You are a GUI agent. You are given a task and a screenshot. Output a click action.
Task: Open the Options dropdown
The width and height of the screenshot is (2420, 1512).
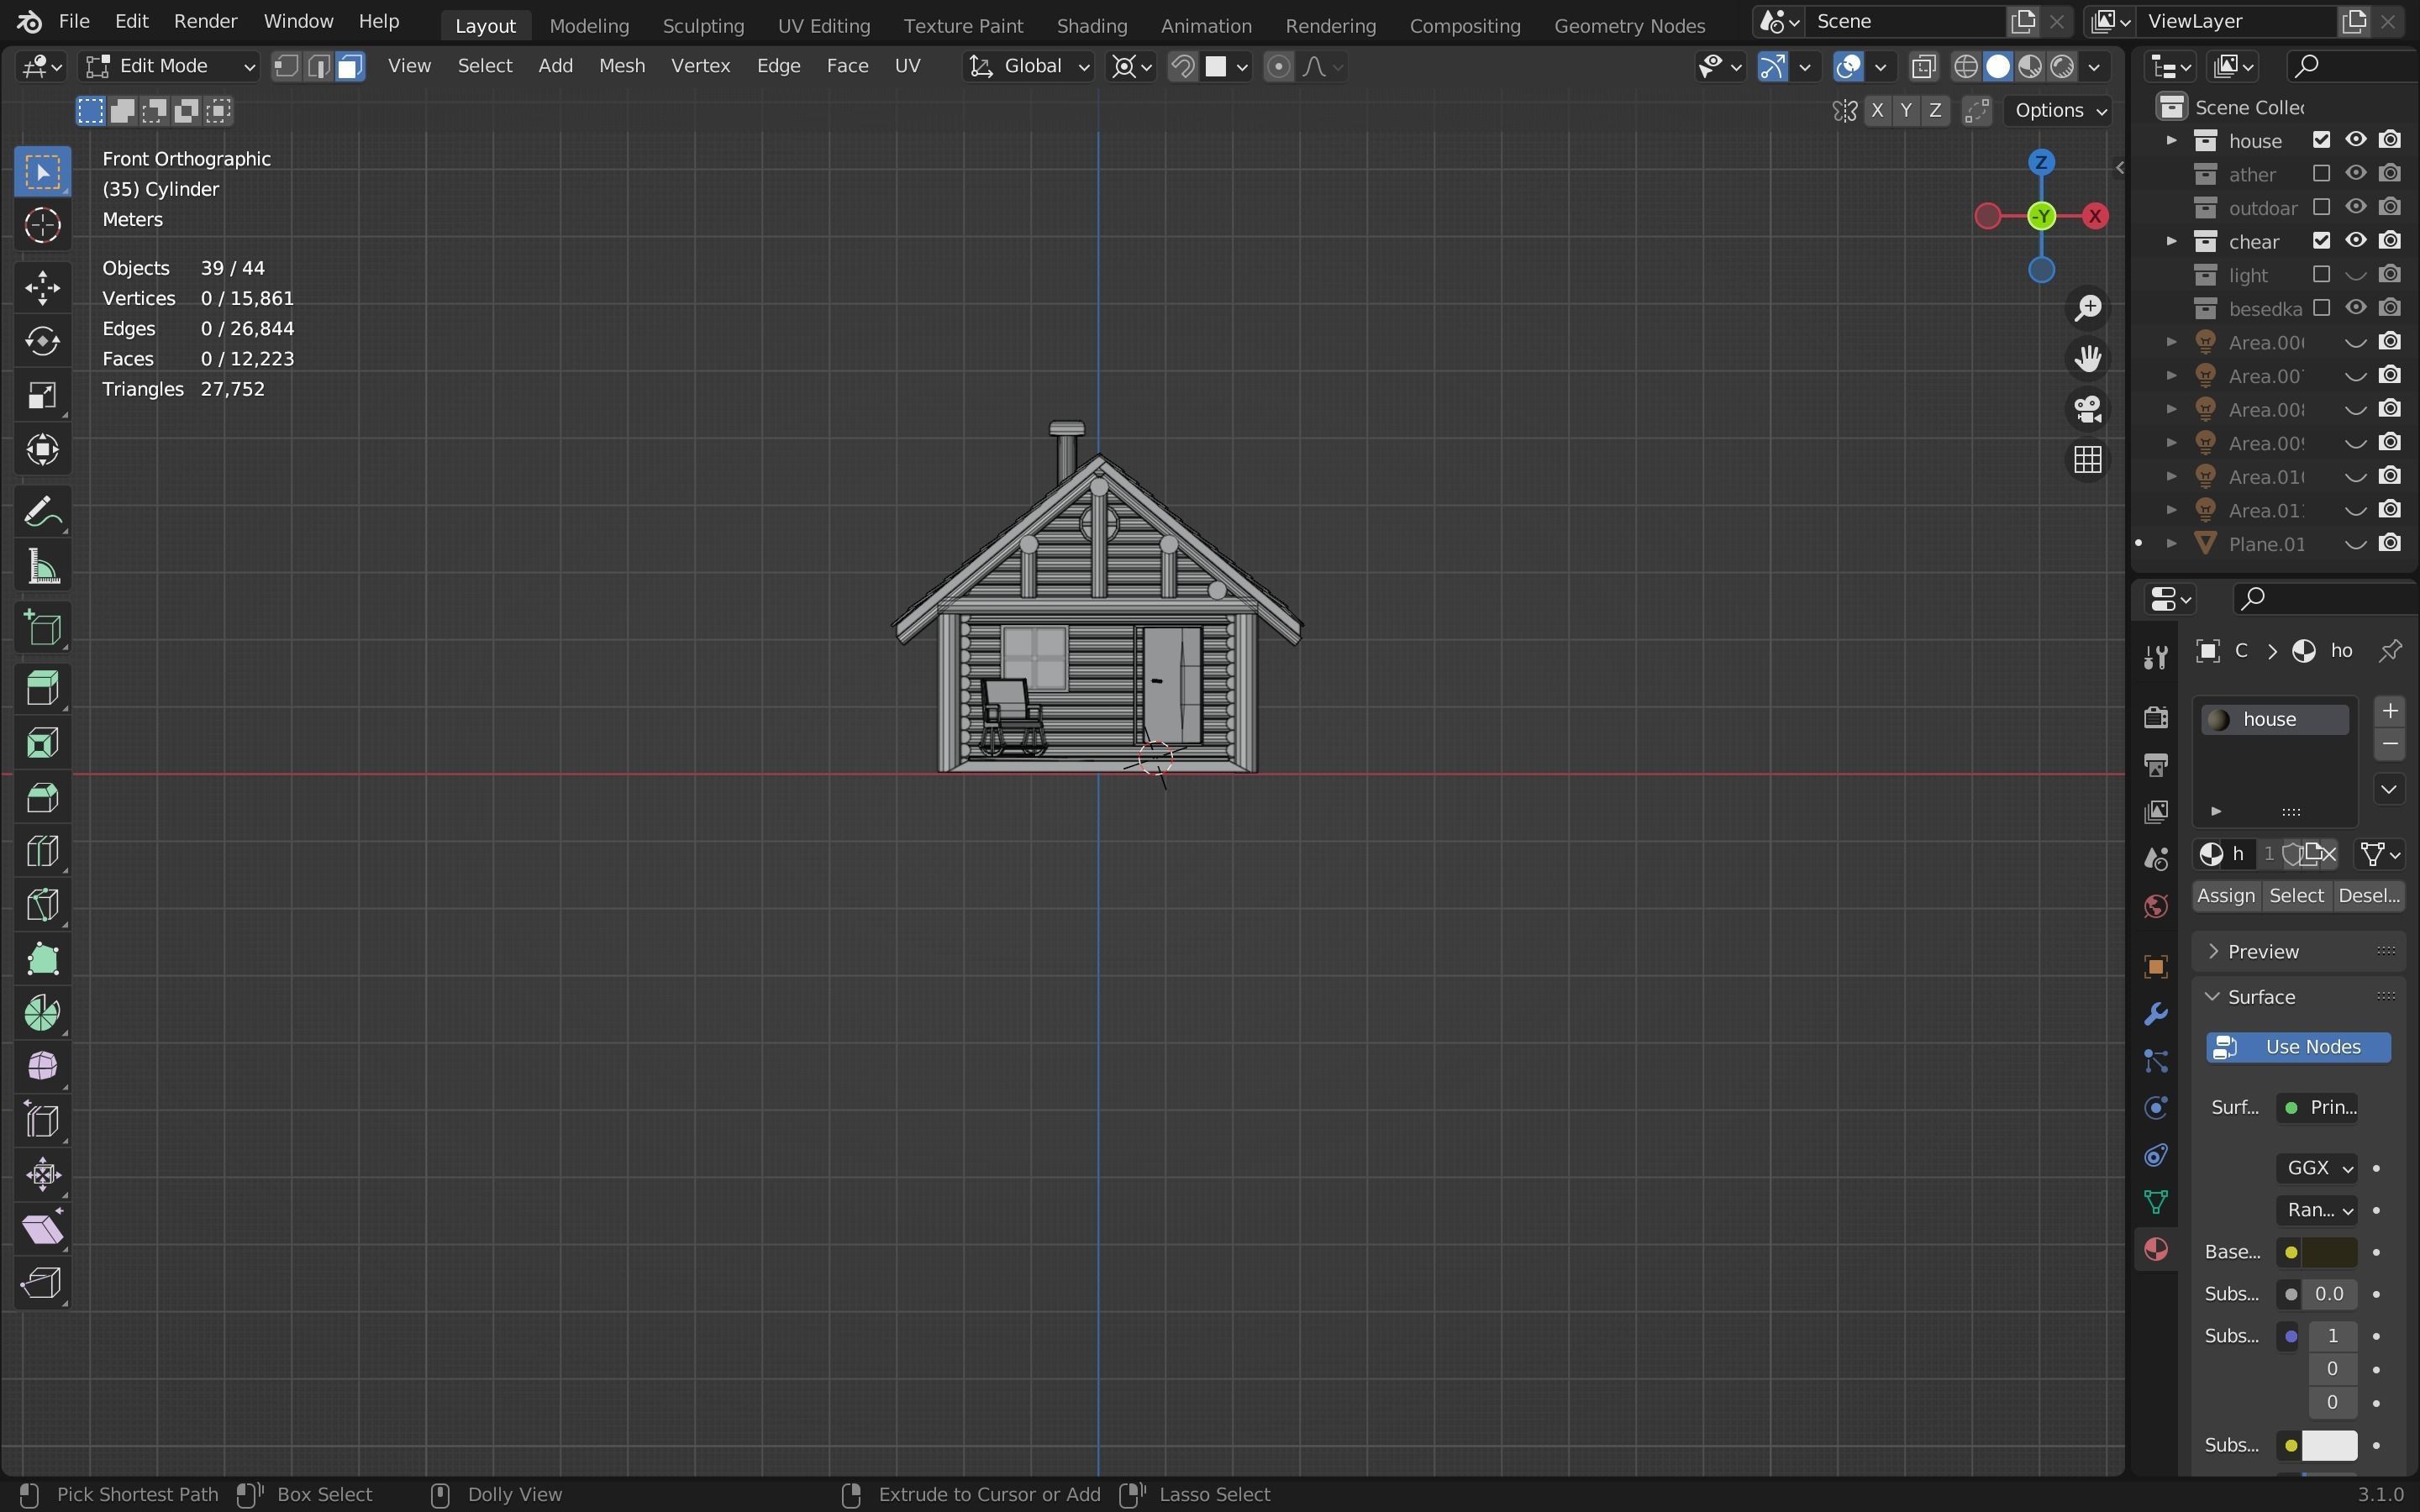point(2061,110)
